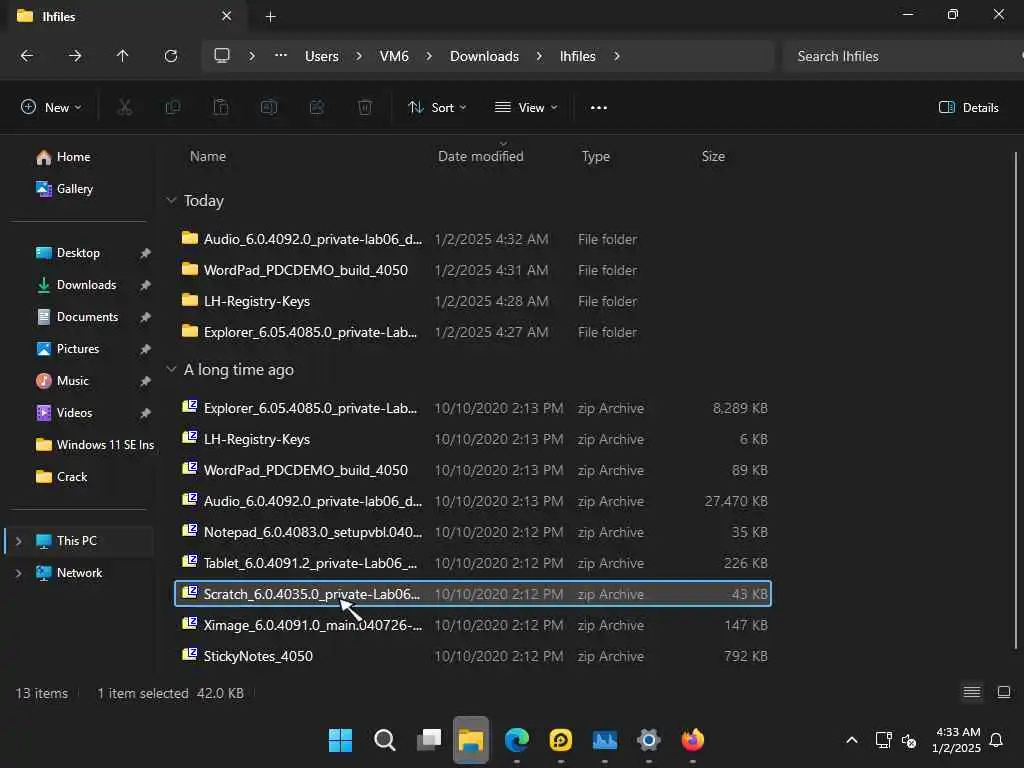1024x768 pixels.
Task: Open Home in navigation pane
Action: point(63,157)
